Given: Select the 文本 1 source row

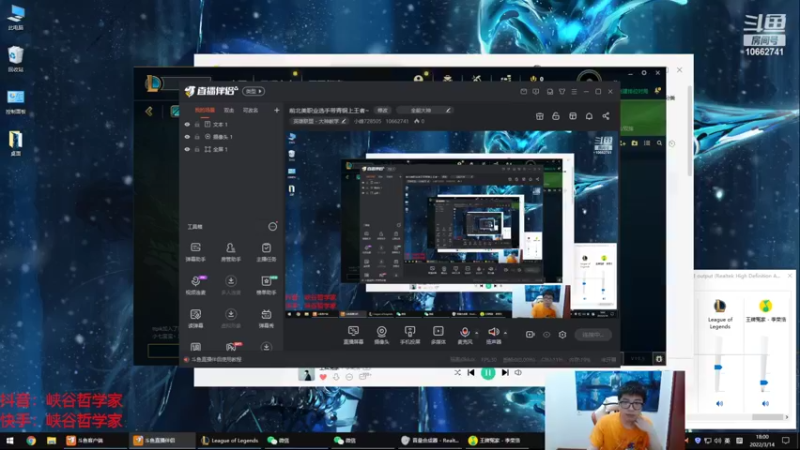Looking at the screenshot, I should click(x=231, y=124).
